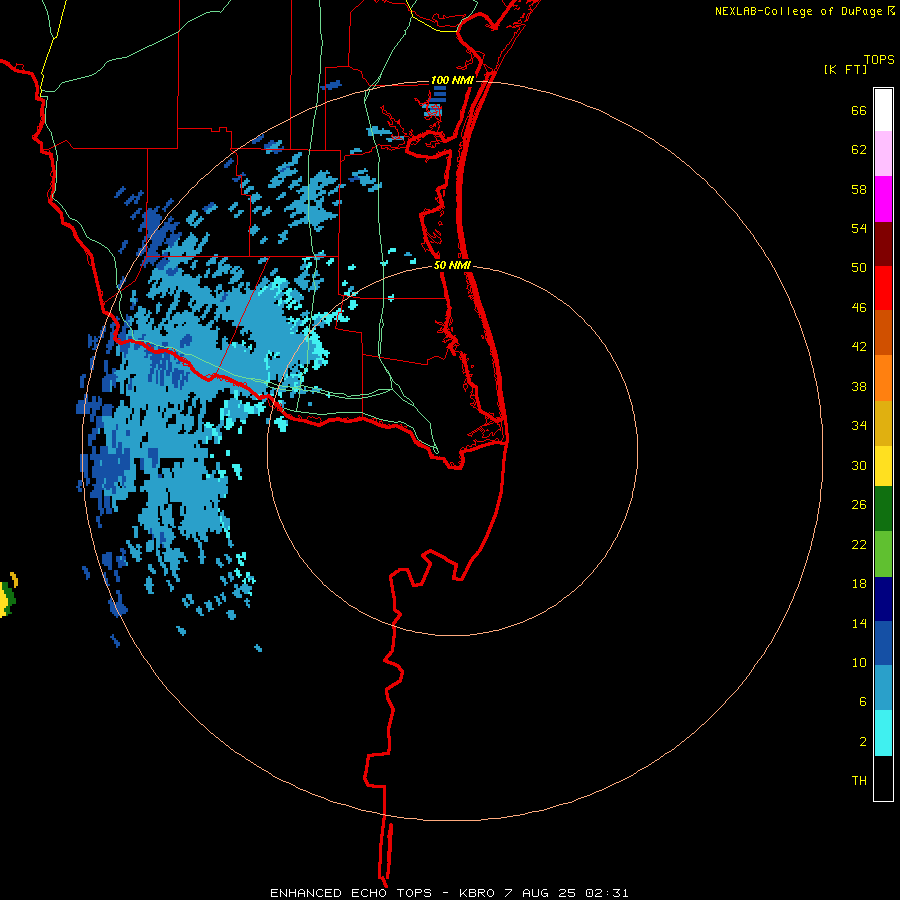Click the light blue legend swatch
The height and width of the screenshot is (900, 900).
883,688
